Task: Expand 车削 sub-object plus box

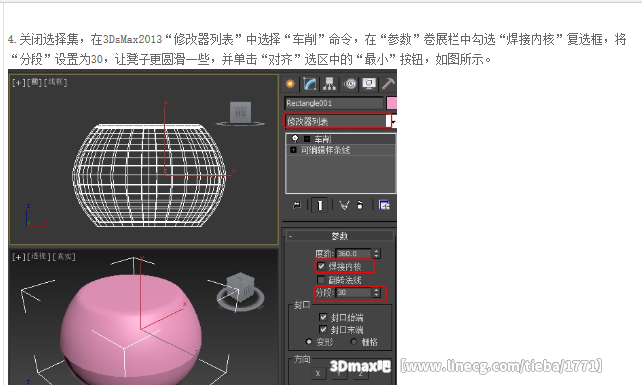Action: (x=307, y=139)
